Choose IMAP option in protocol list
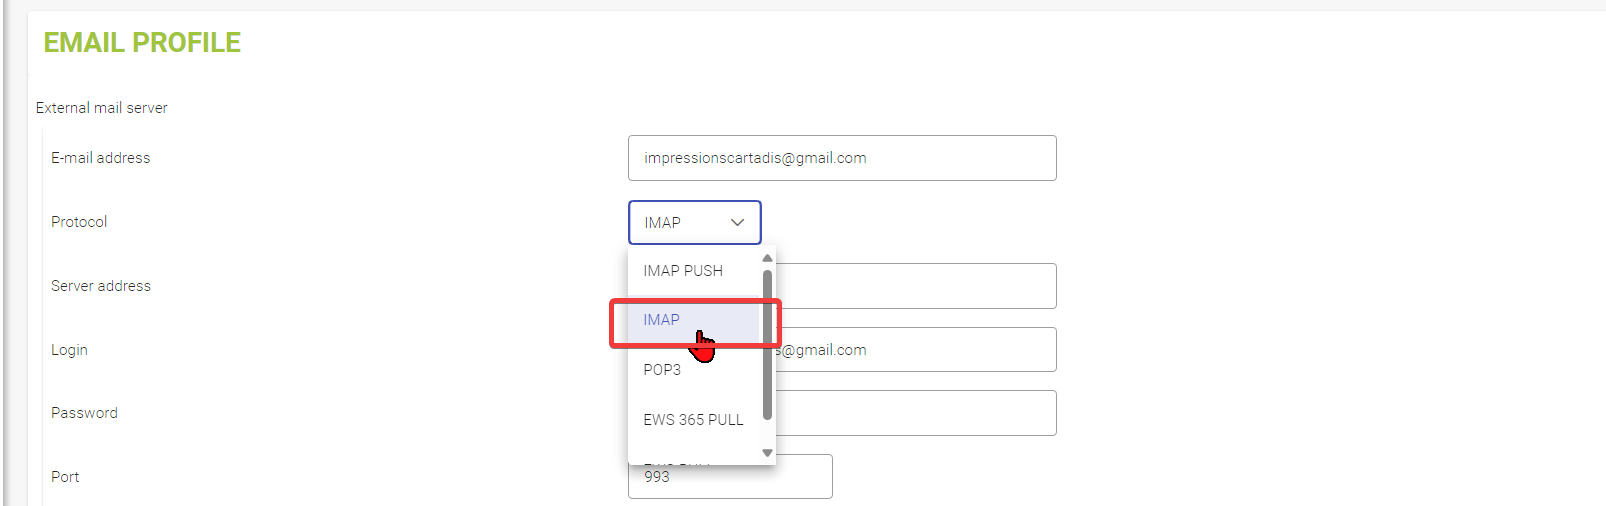 (693, 320)
